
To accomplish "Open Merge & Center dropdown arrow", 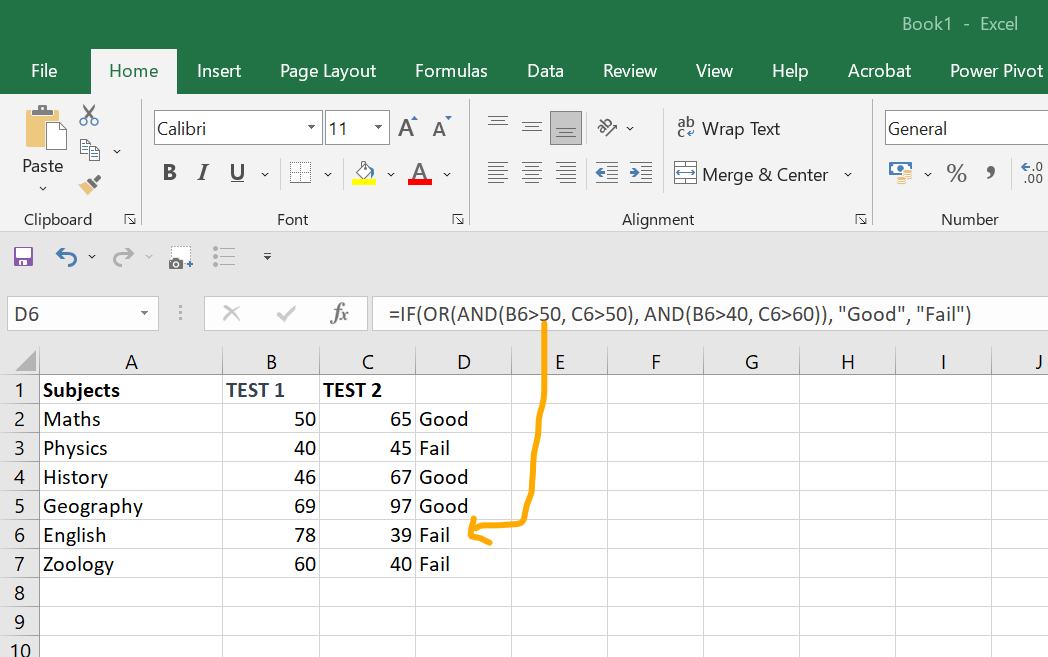I will pyautogui.click(x=848, y=174).
